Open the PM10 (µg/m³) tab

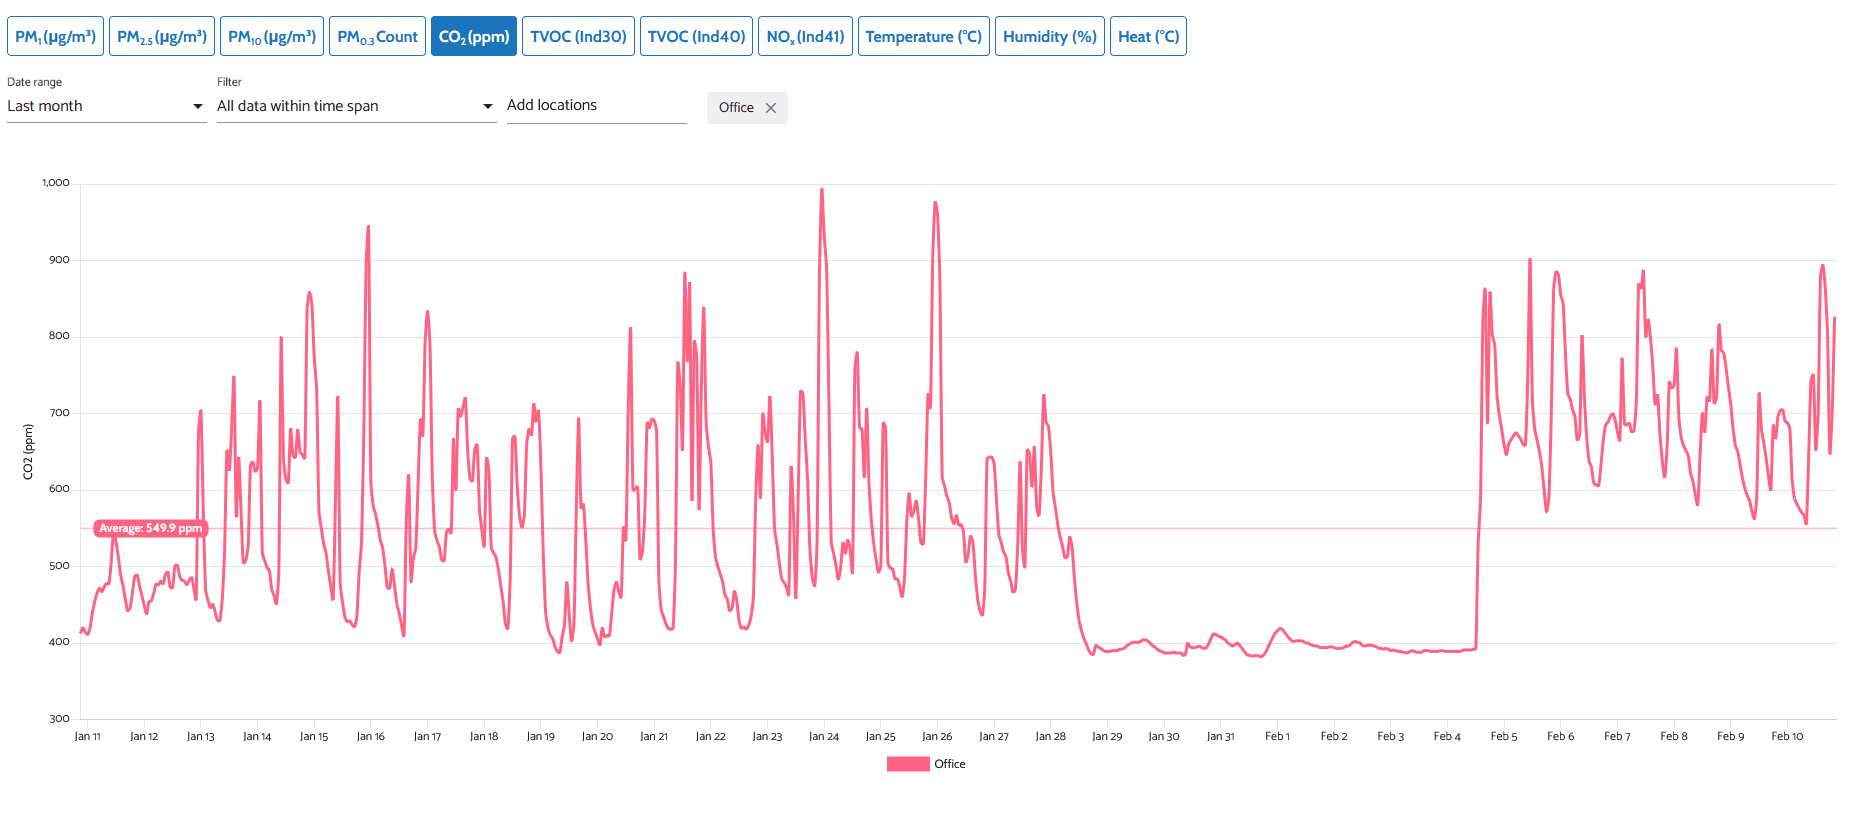(x=272, y=37)
